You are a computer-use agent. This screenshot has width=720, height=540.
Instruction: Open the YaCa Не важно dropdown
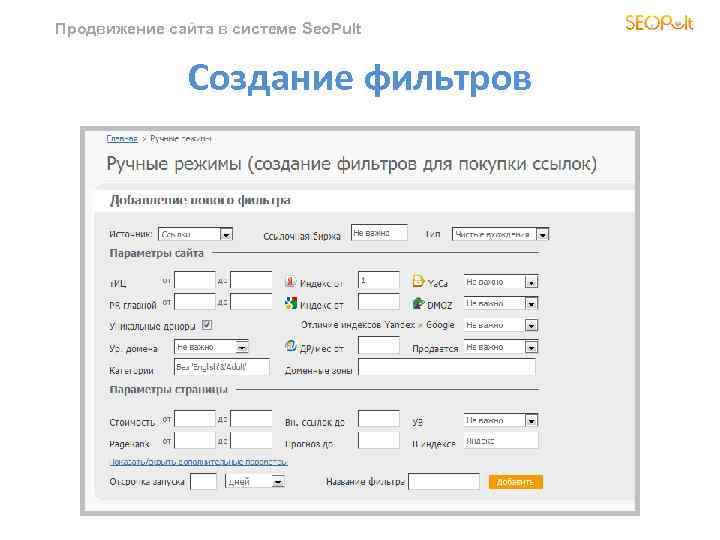click(501, 281)
